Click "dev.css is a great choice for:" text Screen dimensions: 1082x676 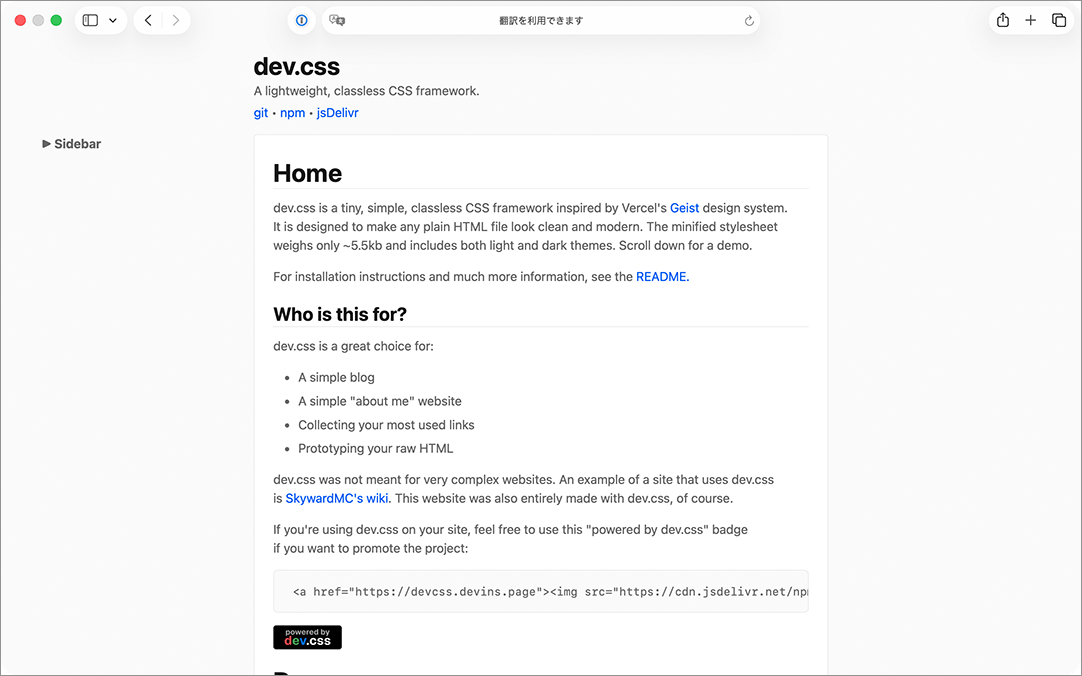pos(353,346)
